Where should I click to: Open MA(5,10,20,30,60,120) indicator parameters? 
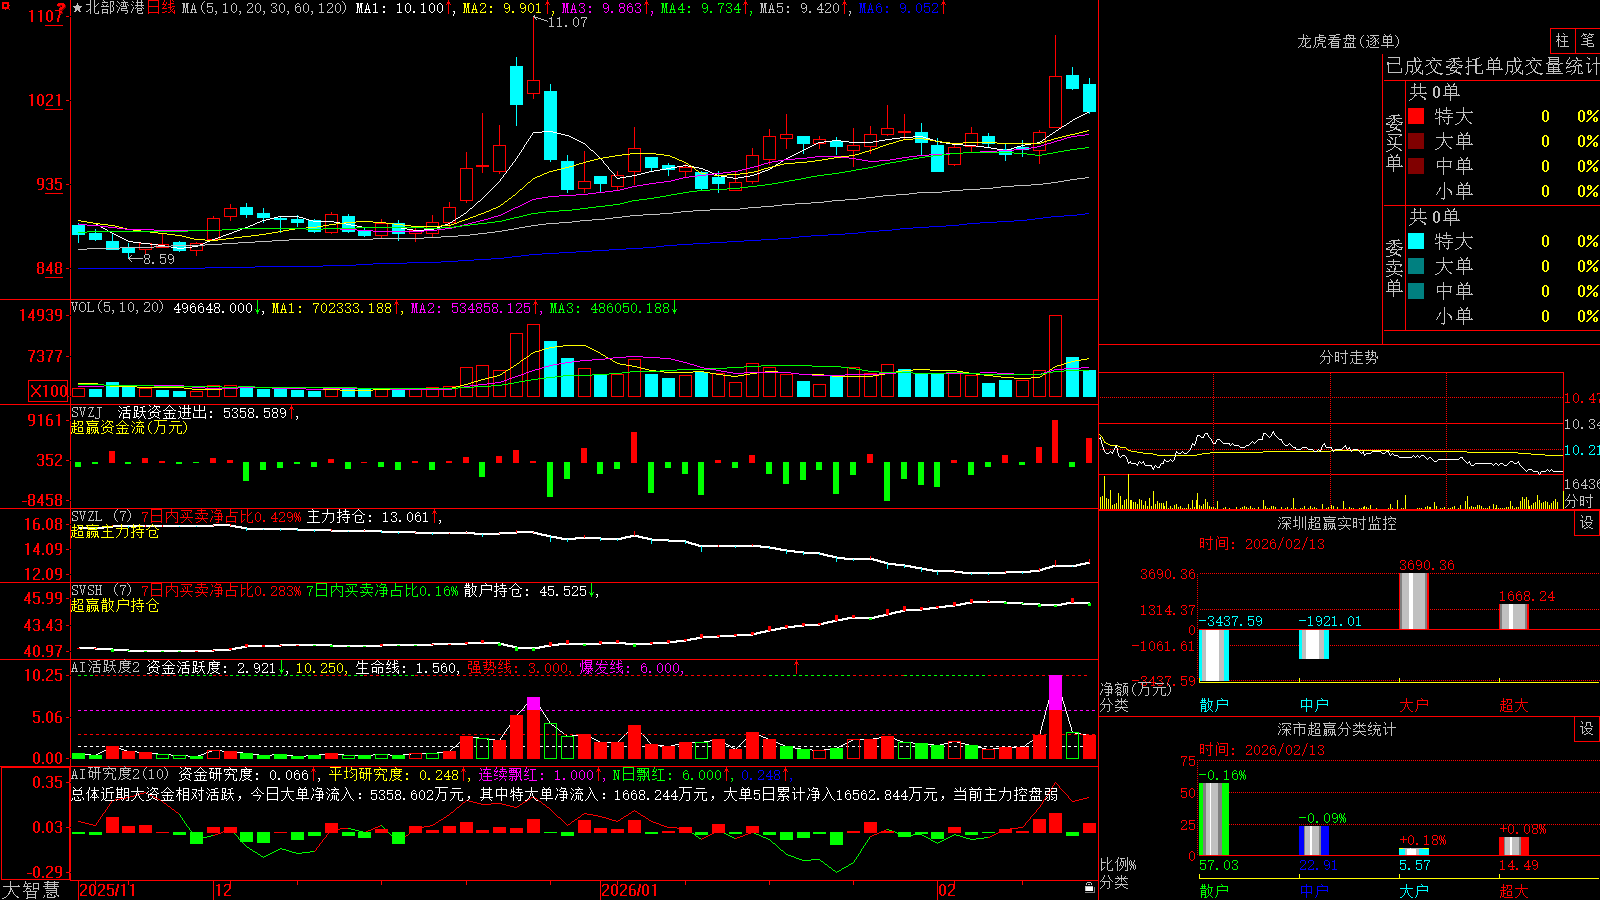pos(264,8)
